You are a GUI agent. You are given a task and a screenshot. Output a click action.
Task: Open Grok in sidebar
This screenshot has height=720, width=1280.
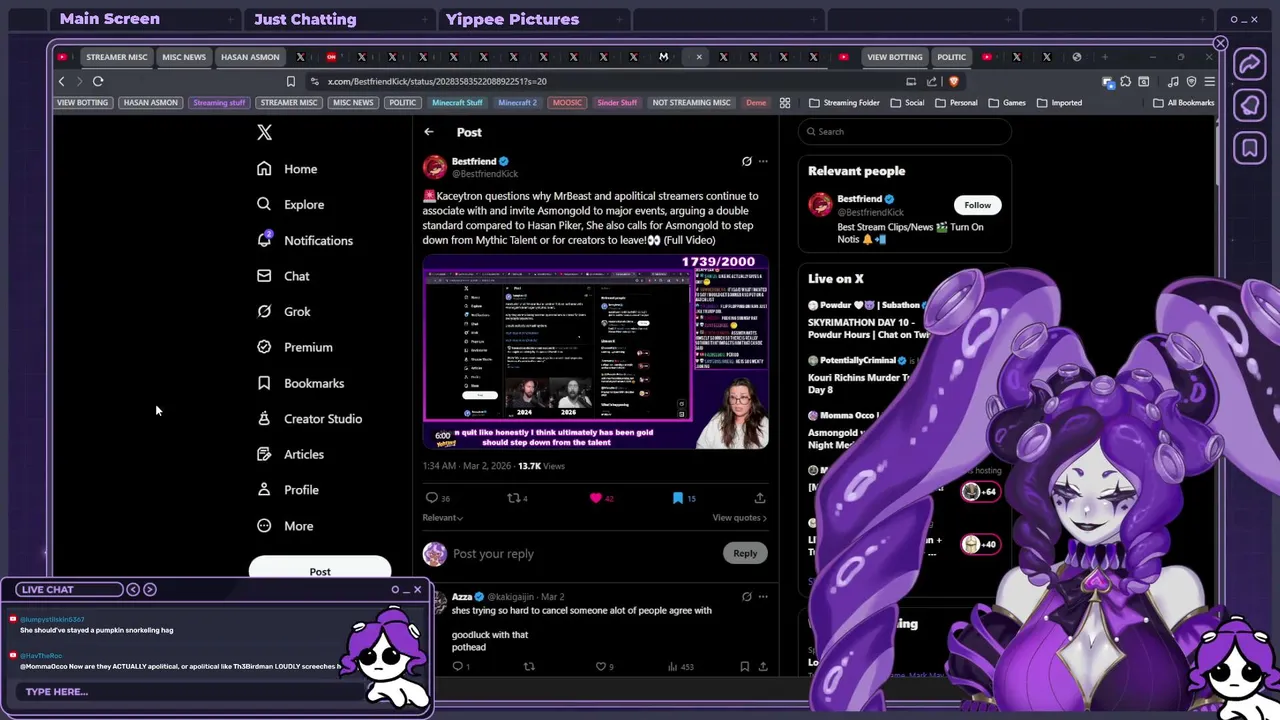click(x=283, y=311)
